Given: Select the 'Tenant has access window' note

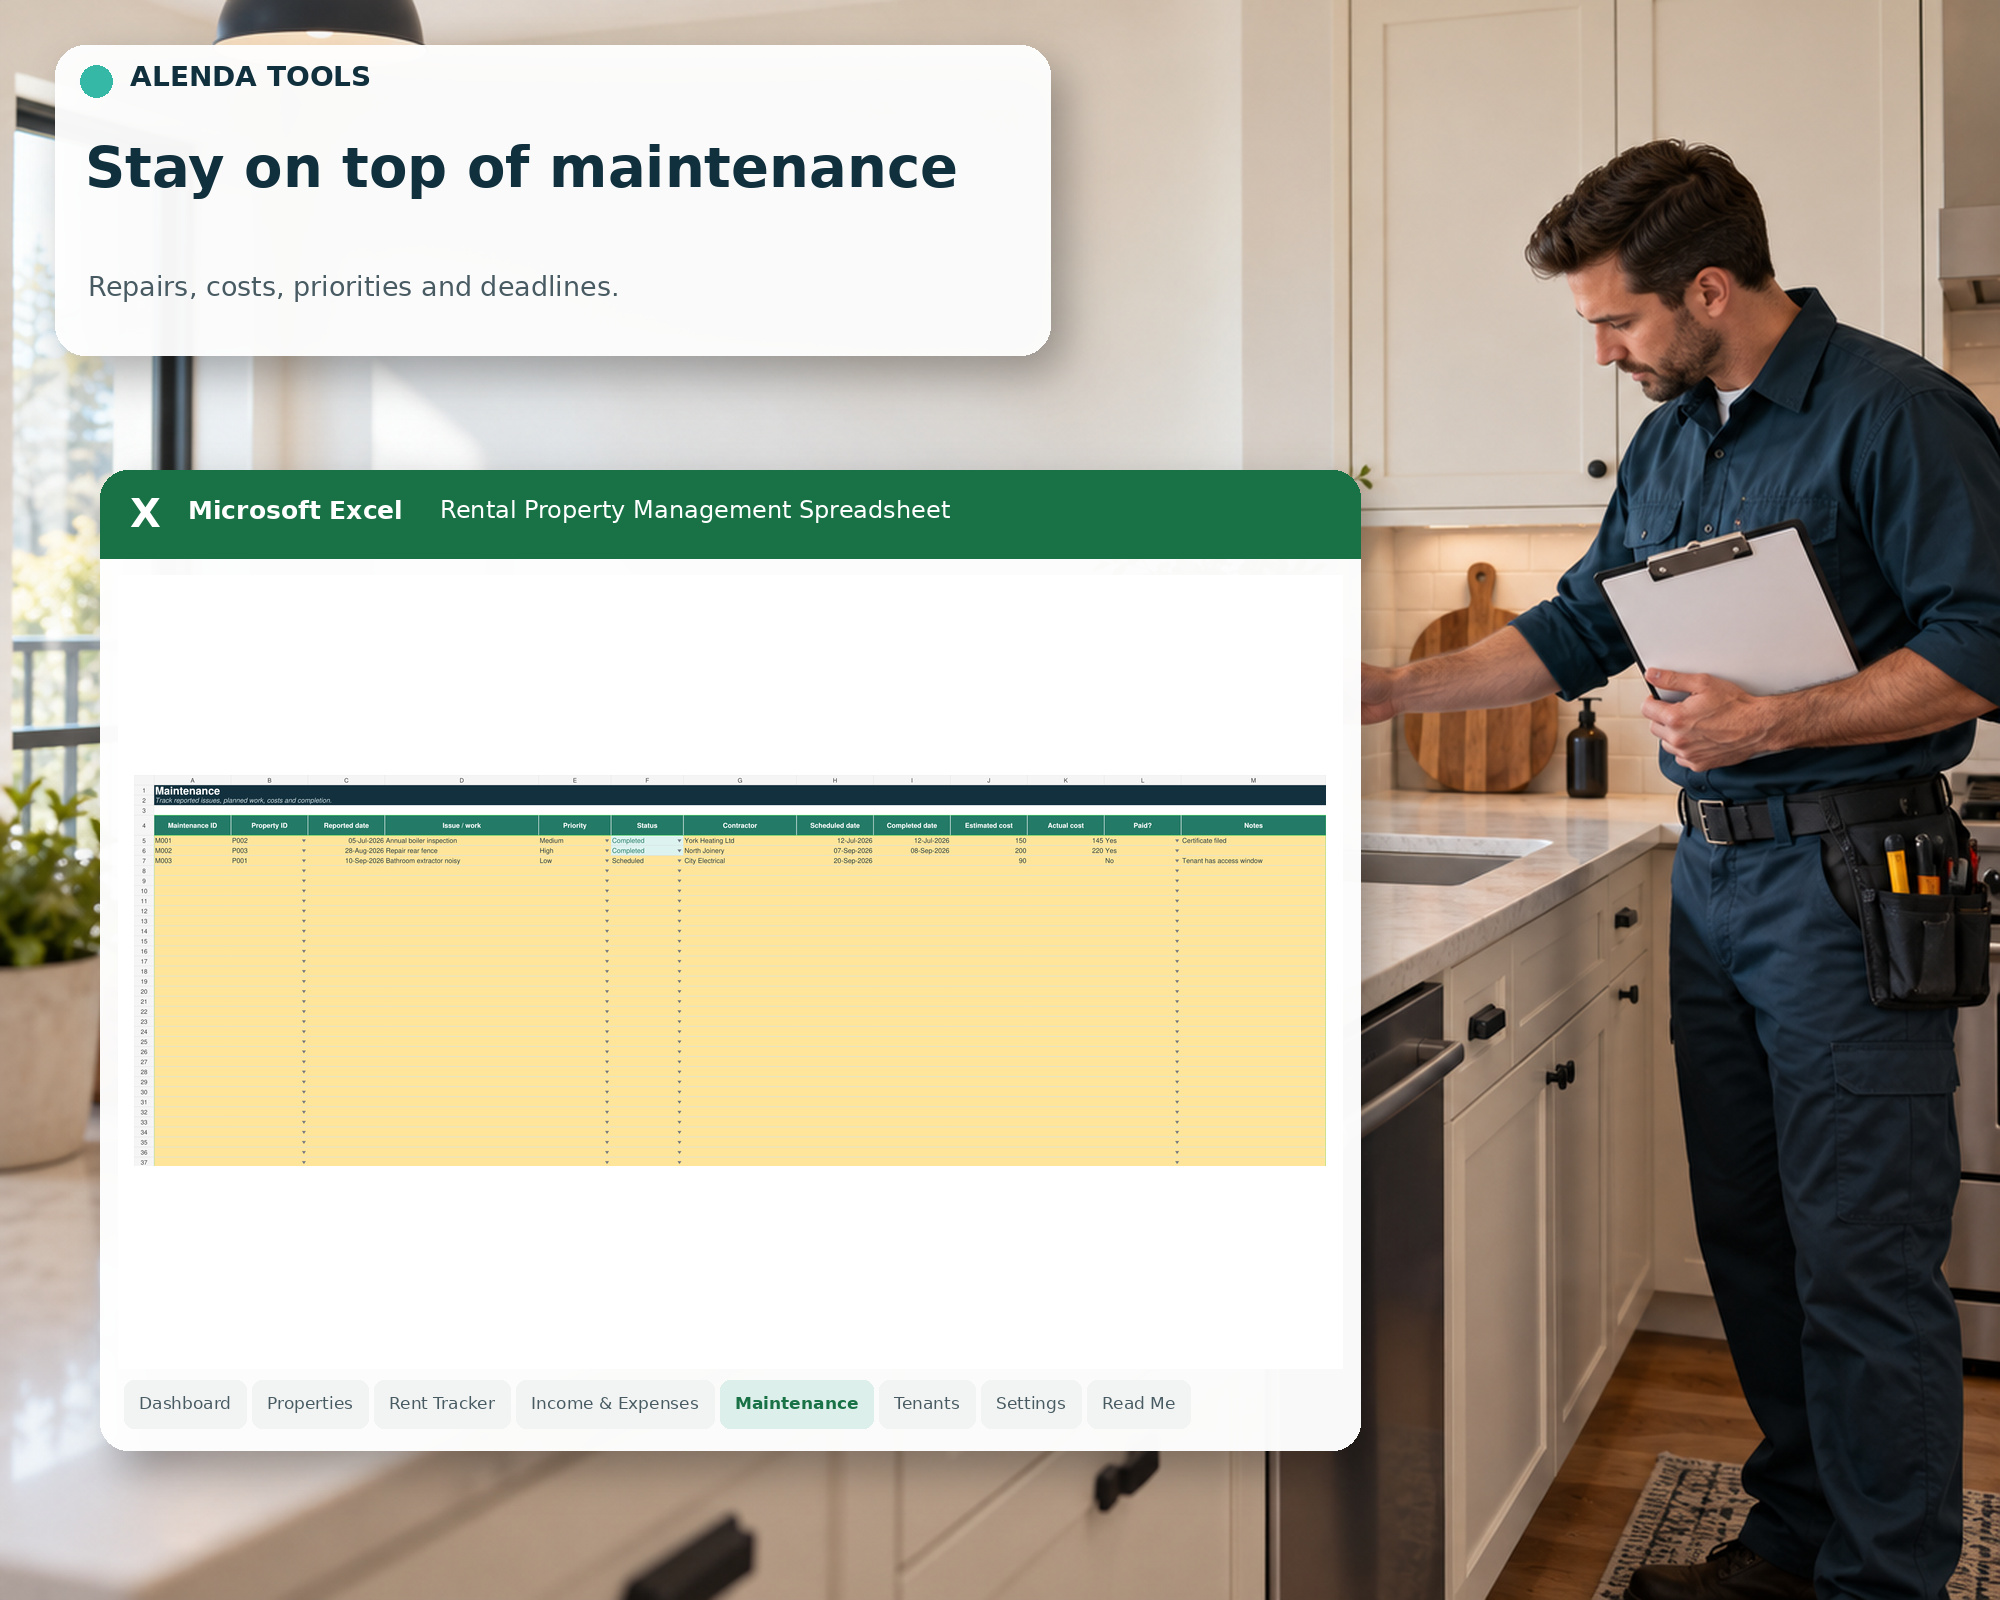Looking at the screenshot, I should pyautogui.click(x=1253, y=861).
